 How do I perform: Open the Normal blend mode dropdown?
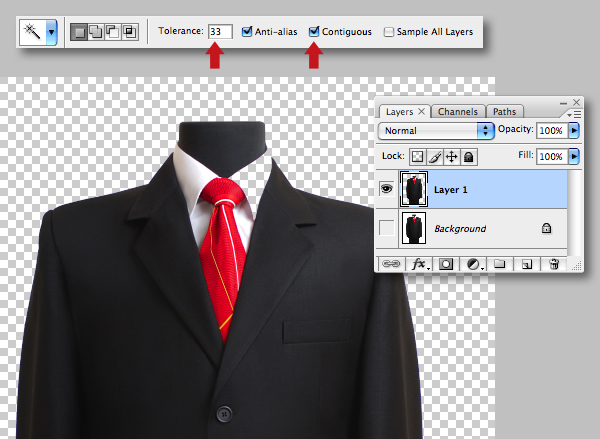point(436,131)
